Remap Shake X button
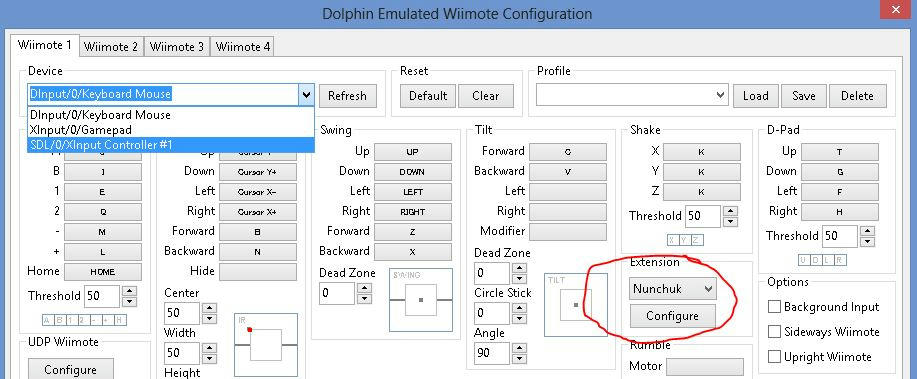Image resolution: width=917 pixels, height=379 pixels. pyautogui.click(x=702, y=152)
